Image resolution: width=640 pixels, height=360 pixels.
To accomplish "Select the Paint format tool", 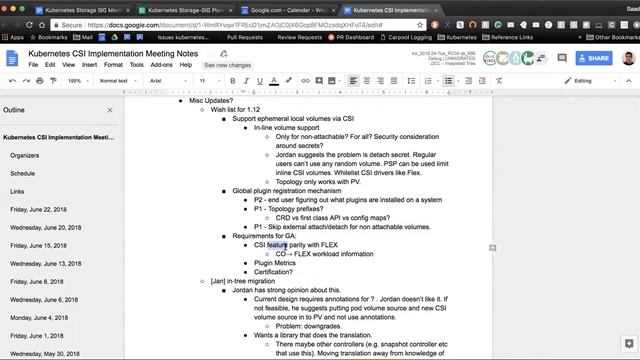I will 53,81.
